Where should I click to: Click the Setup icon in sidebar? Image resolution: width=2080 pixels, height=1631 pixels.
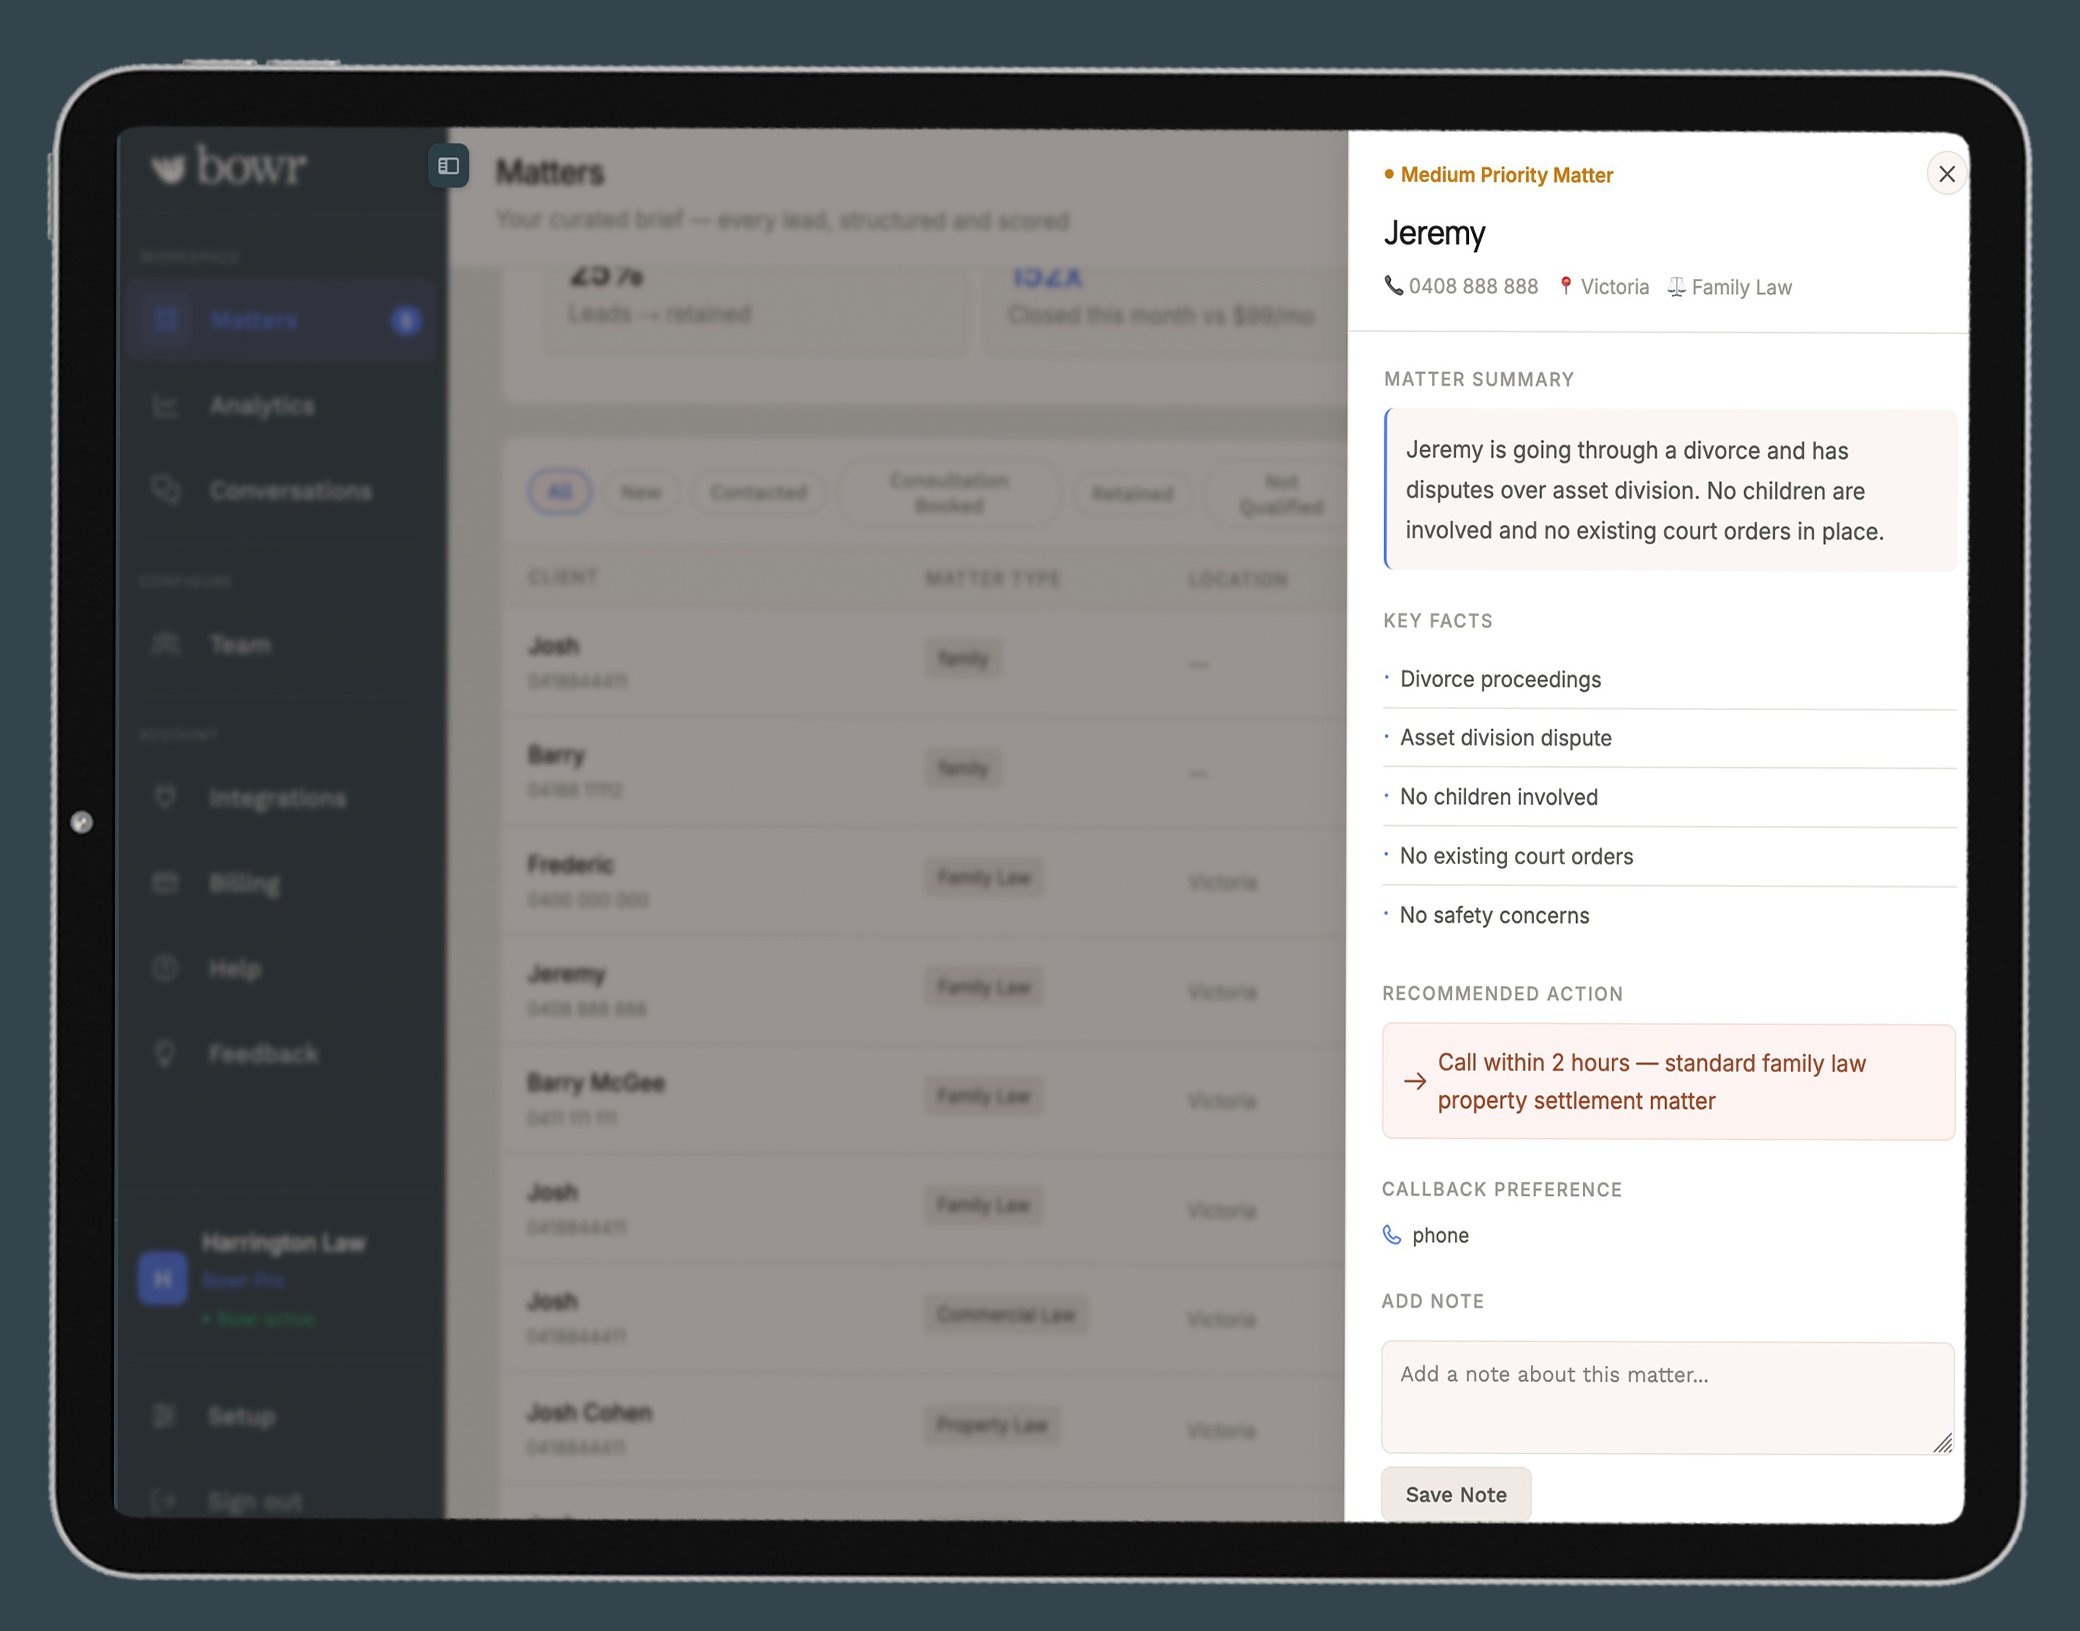(164, 1416)
